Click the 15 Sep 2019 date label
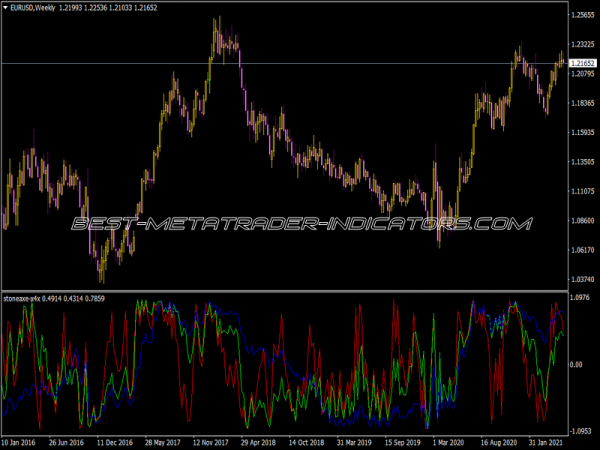Screen dimensions: 600x450 coord(383,441)
